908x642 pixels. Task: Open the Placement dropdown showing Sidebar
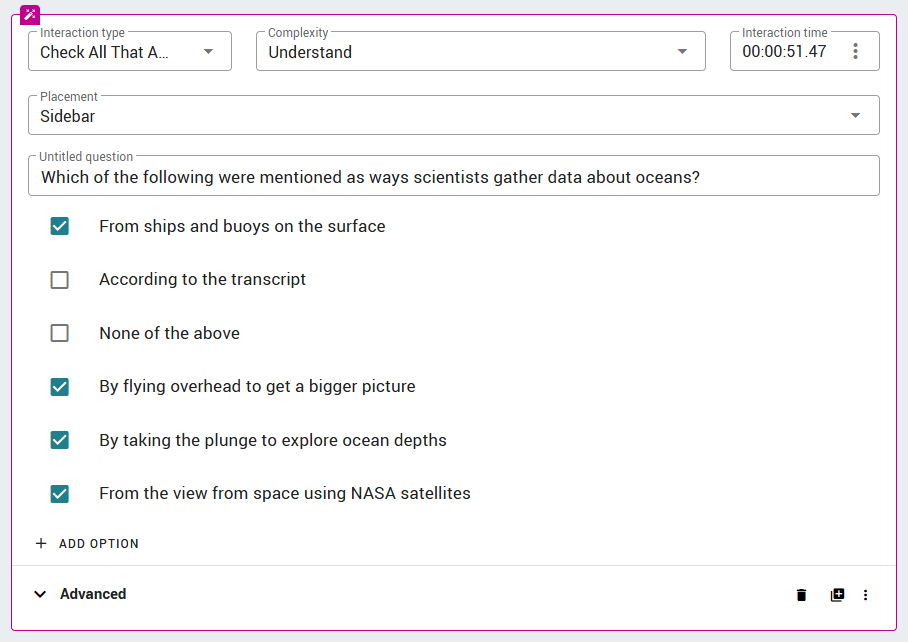click(x=454, y=115)
